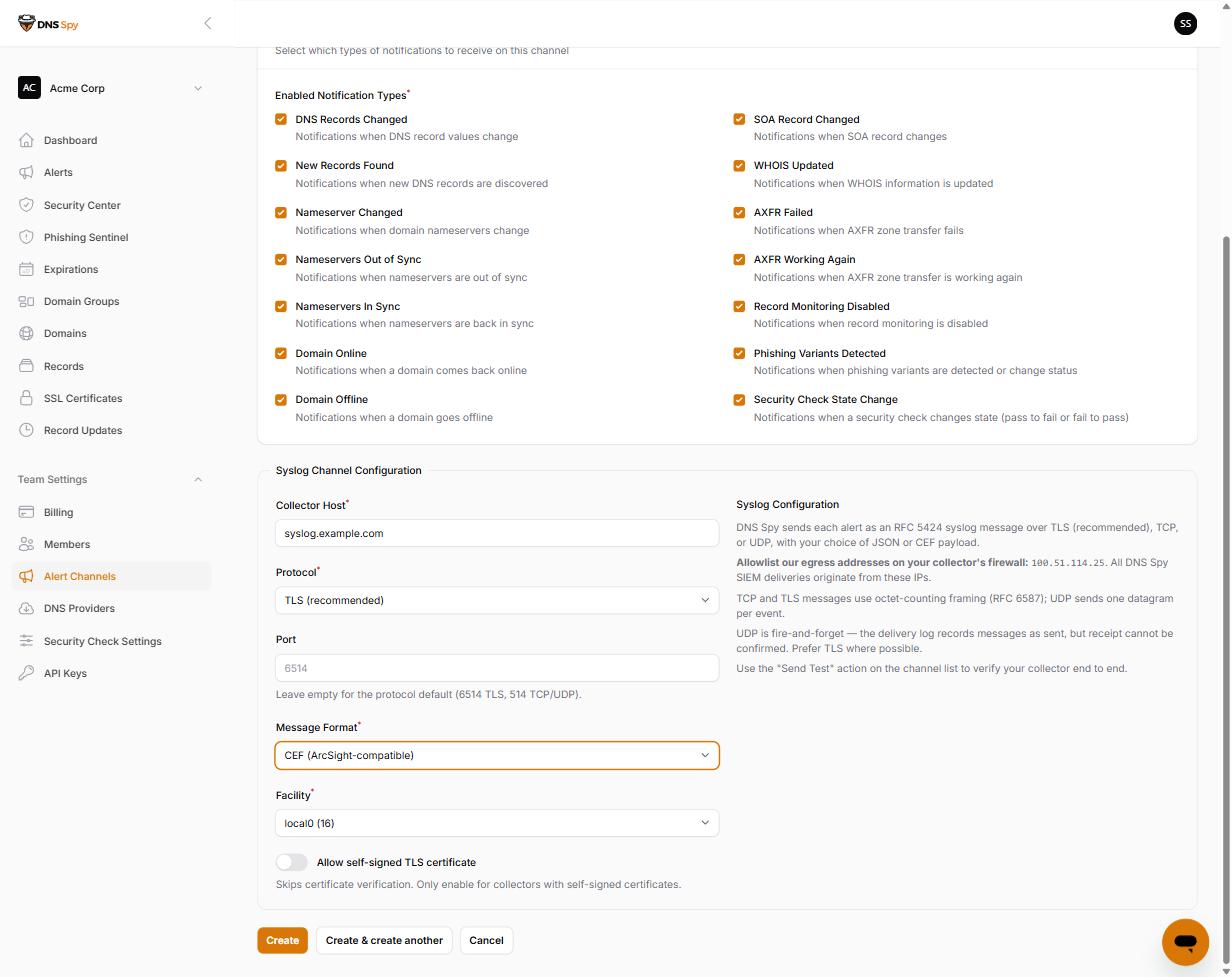
Task: Click the Security Check Settings sliders icon
Action: pyautogui.click(x=26, y=641)
